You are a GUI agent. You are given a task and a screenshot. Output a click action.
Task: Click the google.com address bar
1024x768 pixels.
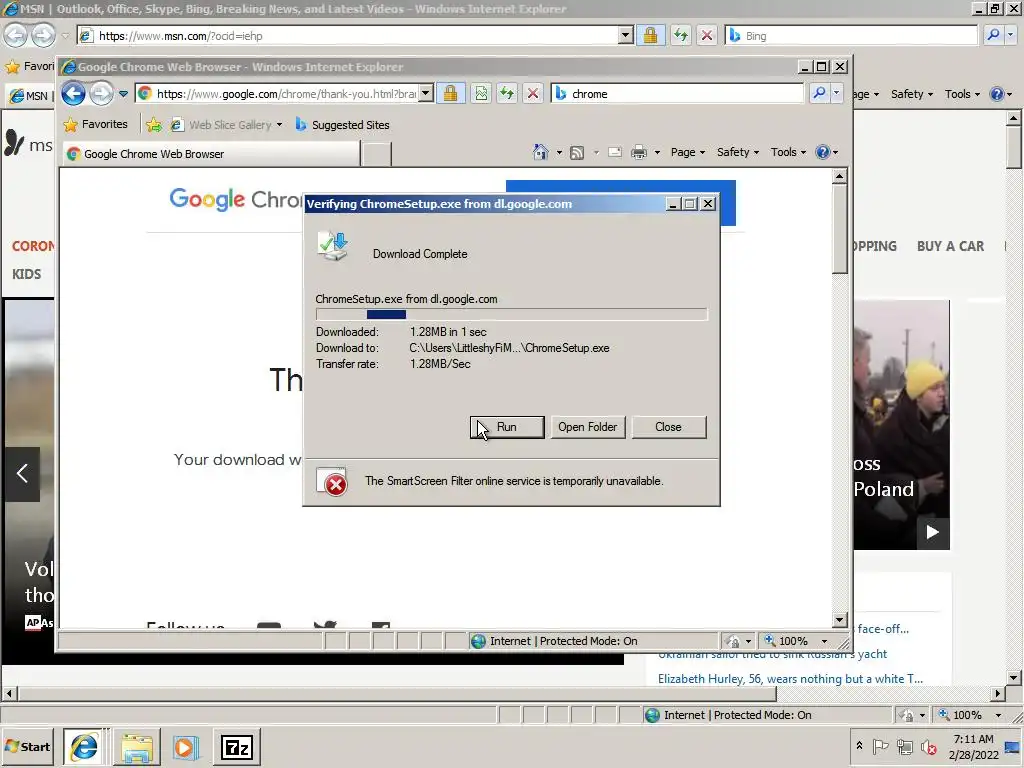[277, 94]
